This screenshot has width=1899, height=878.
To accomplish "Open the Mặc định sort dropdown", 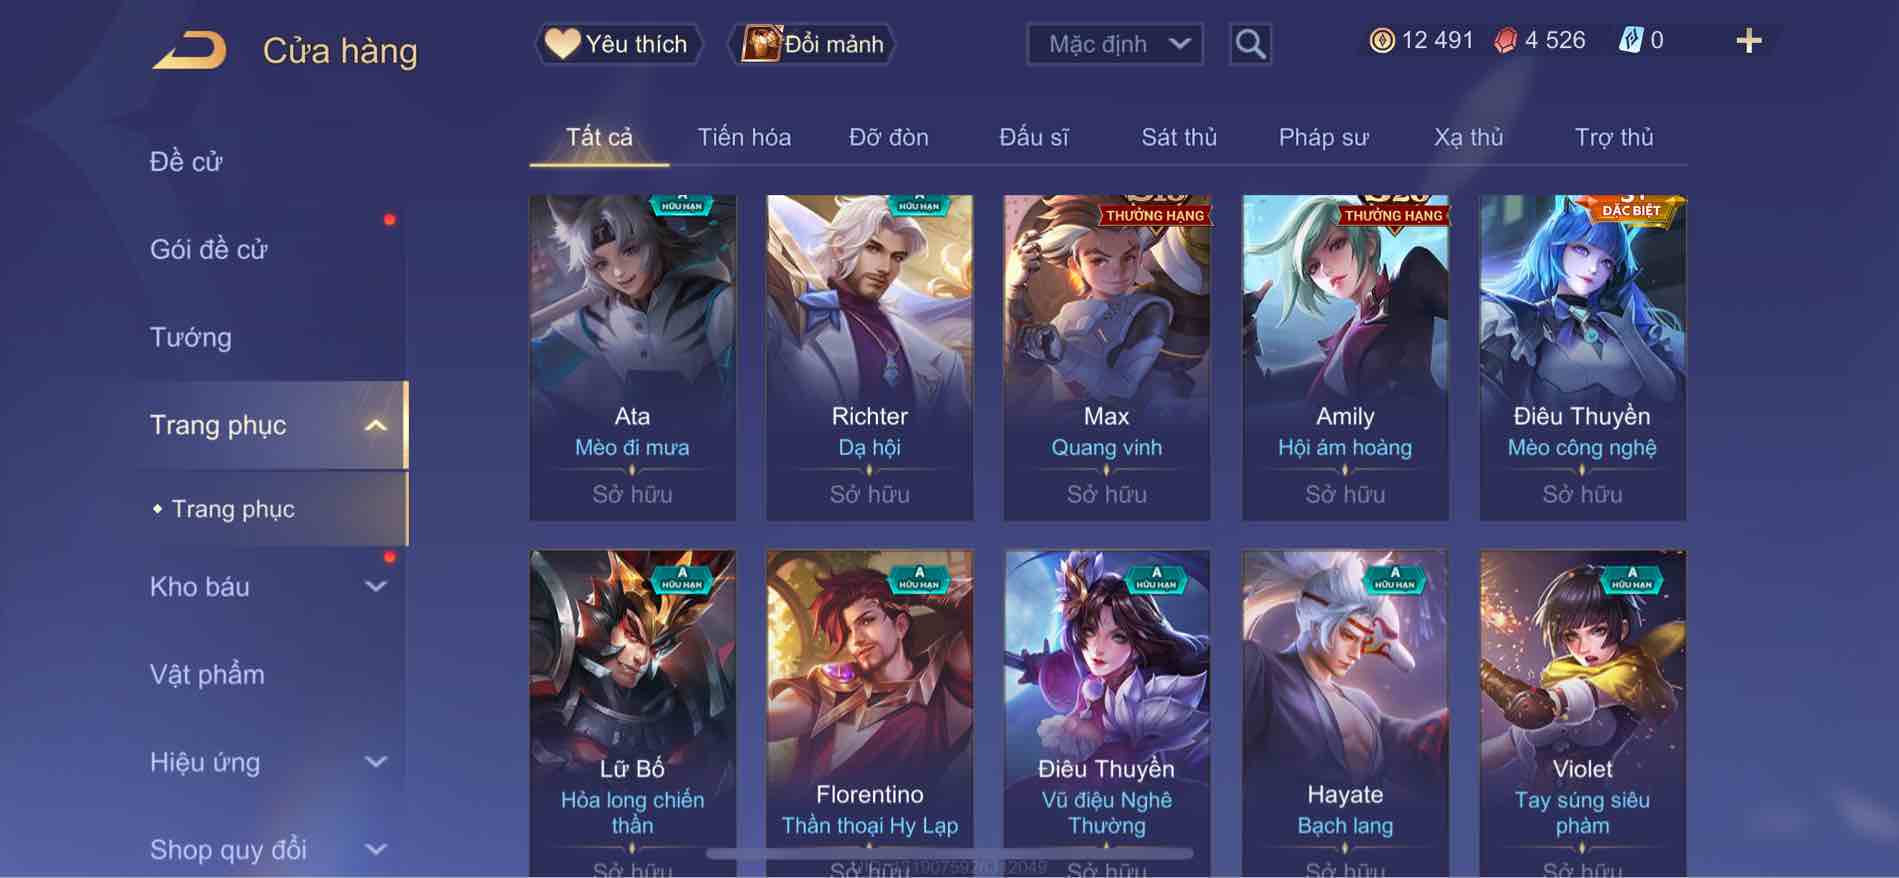I will (x=1115, y=44).
